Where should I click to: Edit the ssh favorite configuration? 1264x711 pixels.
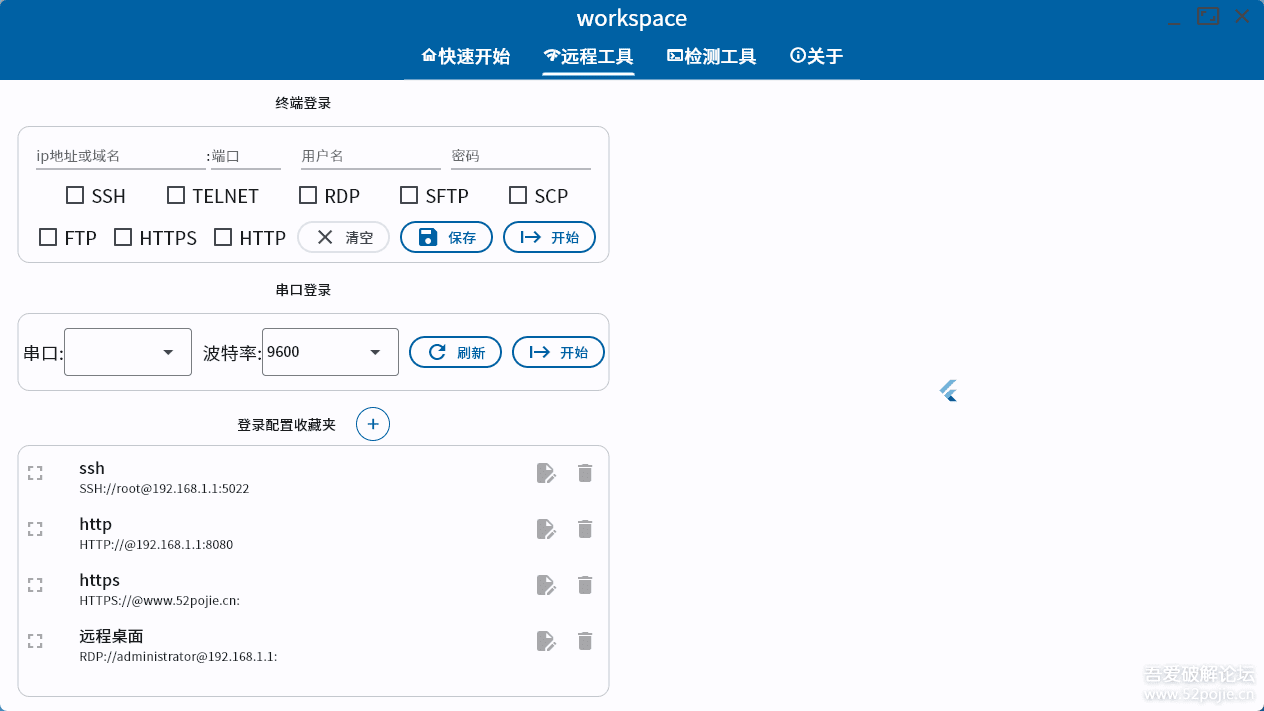546,473
